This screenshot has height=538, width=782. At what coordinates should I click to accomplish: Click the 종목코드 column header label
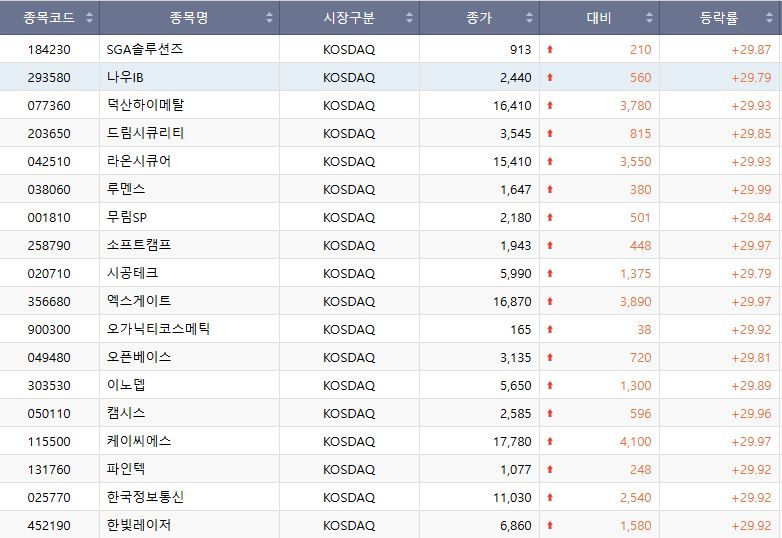[x=49, y=18]
